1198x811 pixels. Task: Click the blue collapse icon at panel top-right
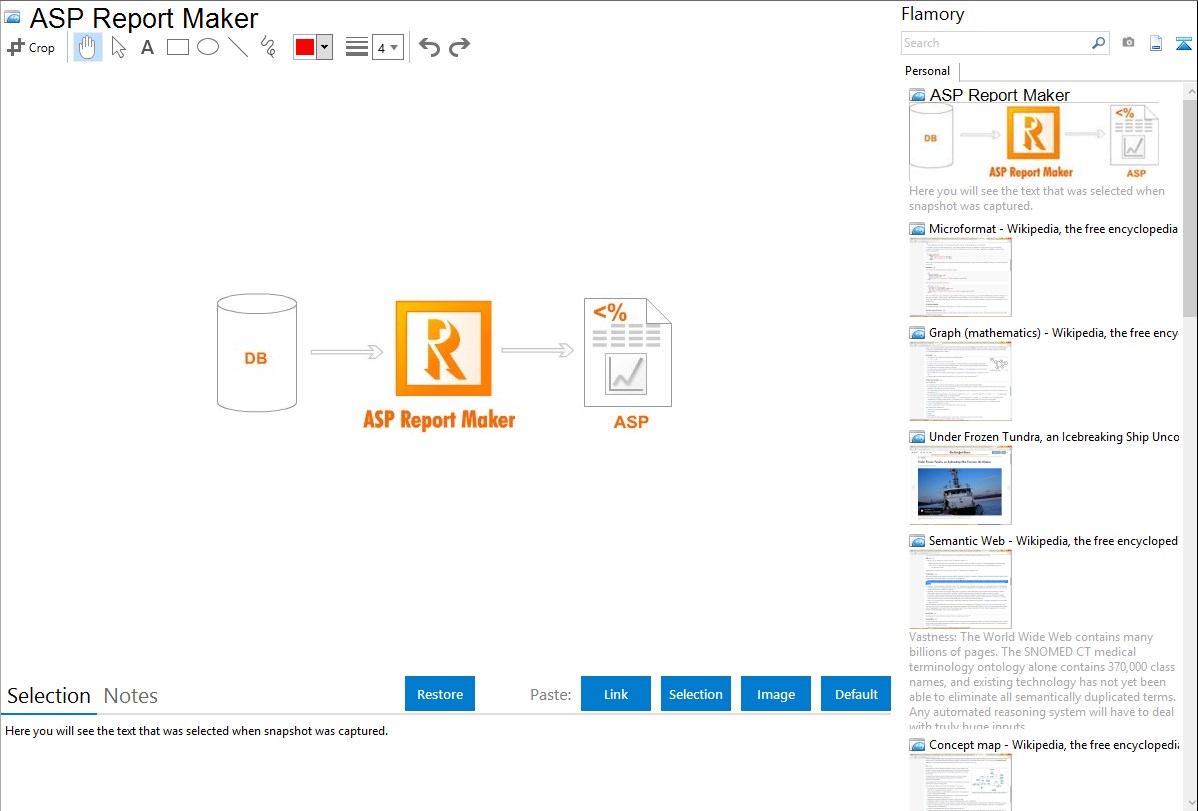tap(1183, 43)
